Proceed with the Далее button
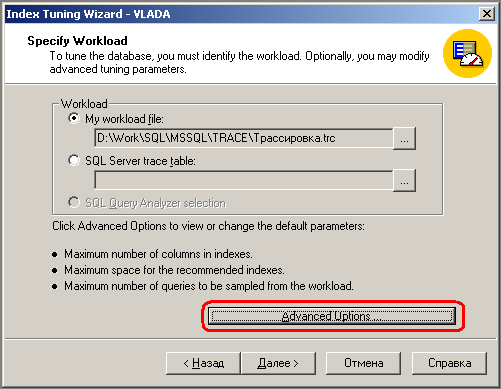The height and width of the screenshot is (389, 501). (278, 363)
